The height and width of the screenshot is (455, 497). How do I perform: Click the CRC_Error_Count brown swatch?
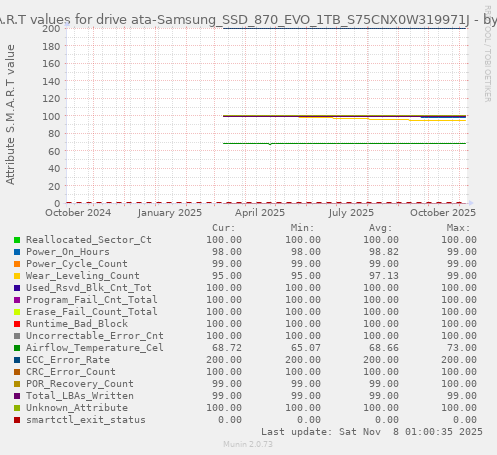[x=17, y=372]
